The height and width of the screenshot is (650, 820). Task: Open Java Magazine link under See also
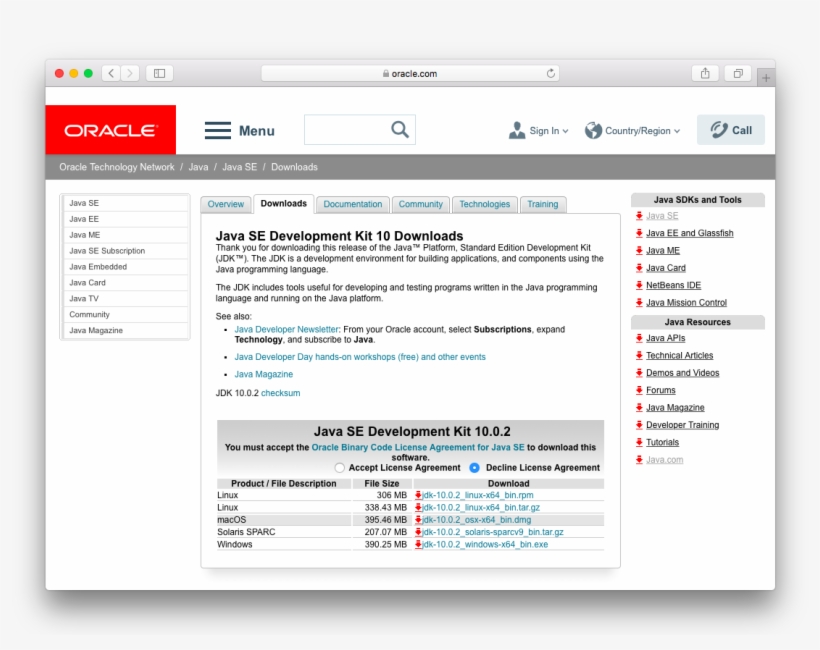point(264,374)
